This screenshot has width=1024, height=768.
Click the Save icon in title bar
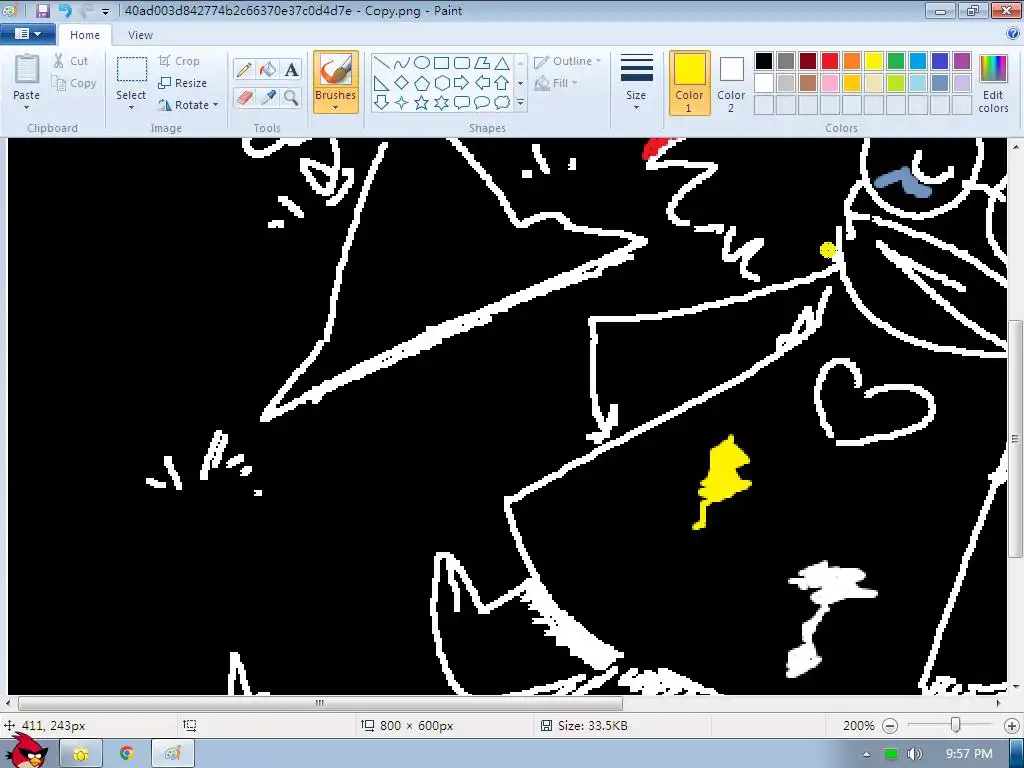[x=42, y=10]
